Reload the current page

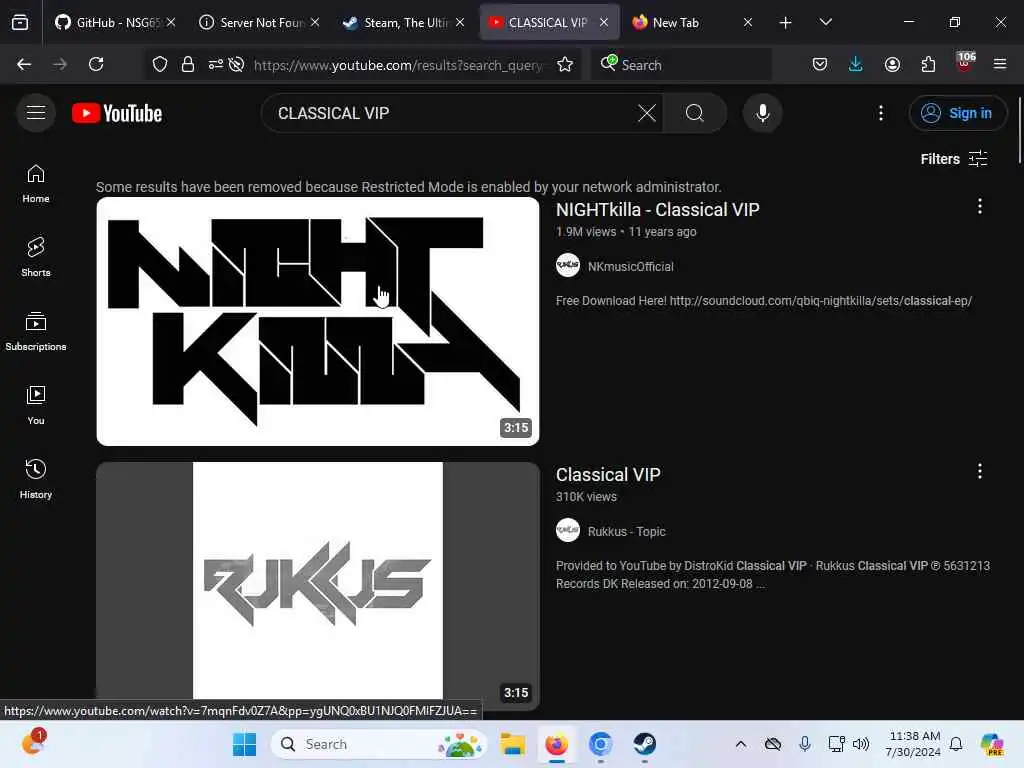96,64
